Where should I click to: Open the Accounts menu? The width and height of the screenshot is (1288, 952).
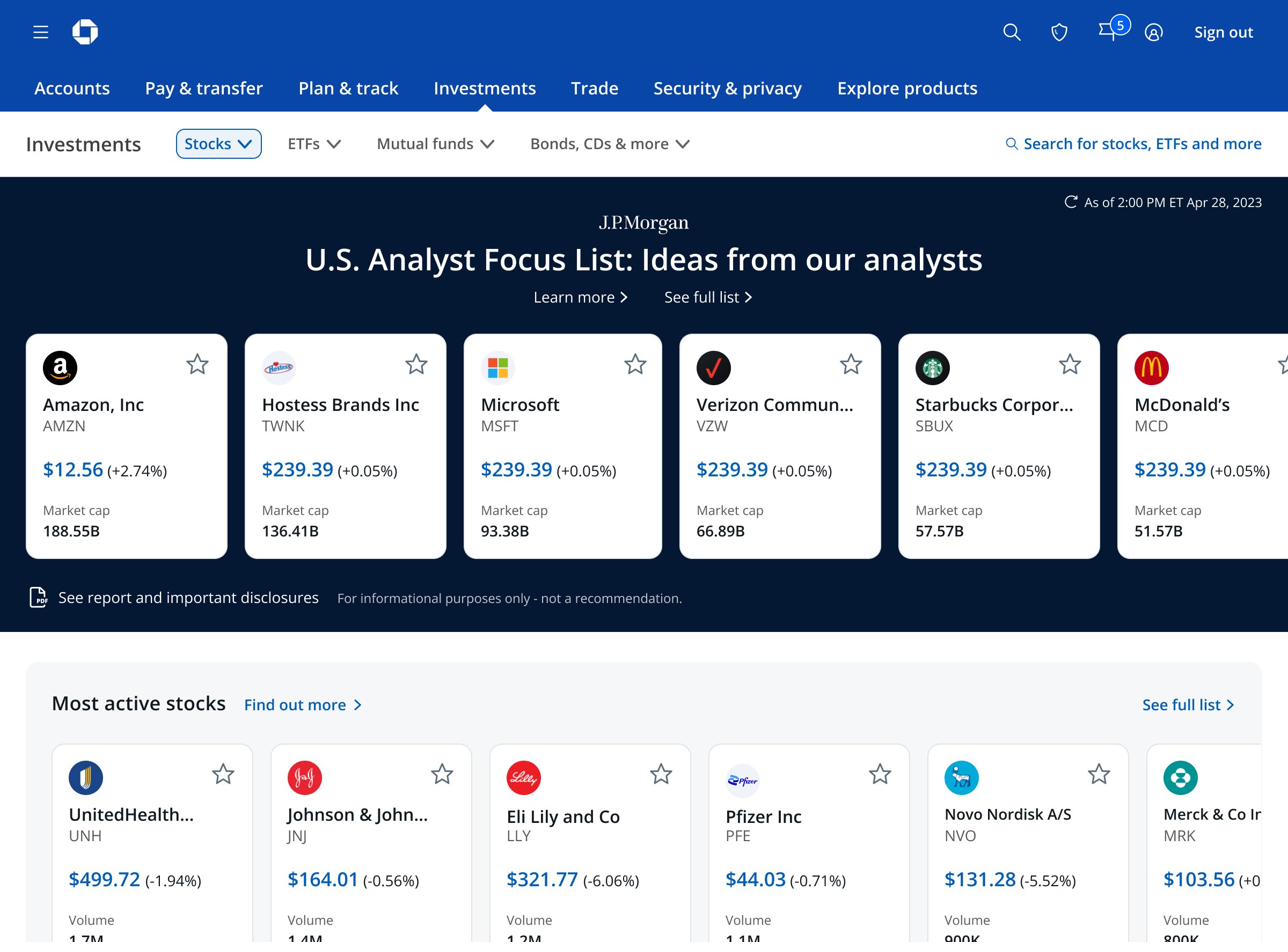click(x=72, y=88)
